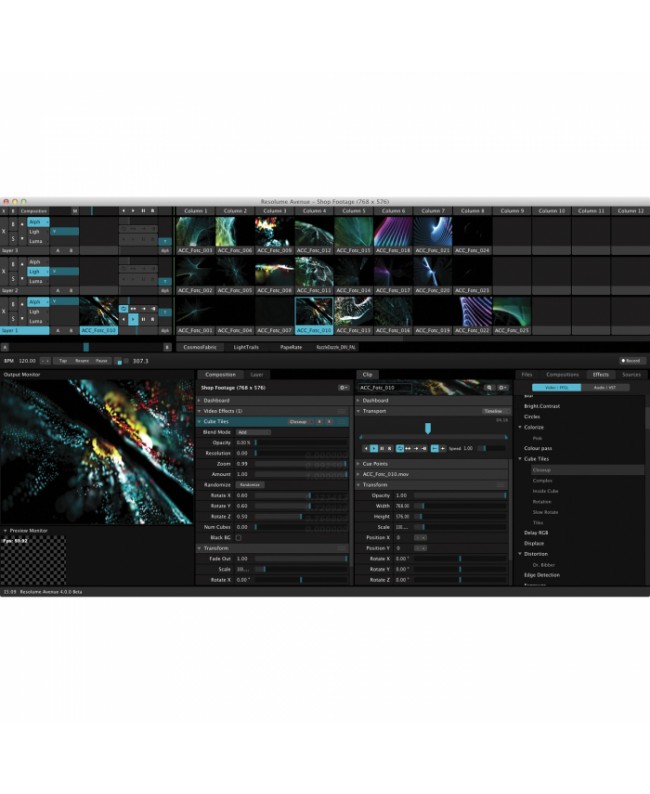Trigger clip thumbnail ACC_Fotc_018

coord(393,232)
